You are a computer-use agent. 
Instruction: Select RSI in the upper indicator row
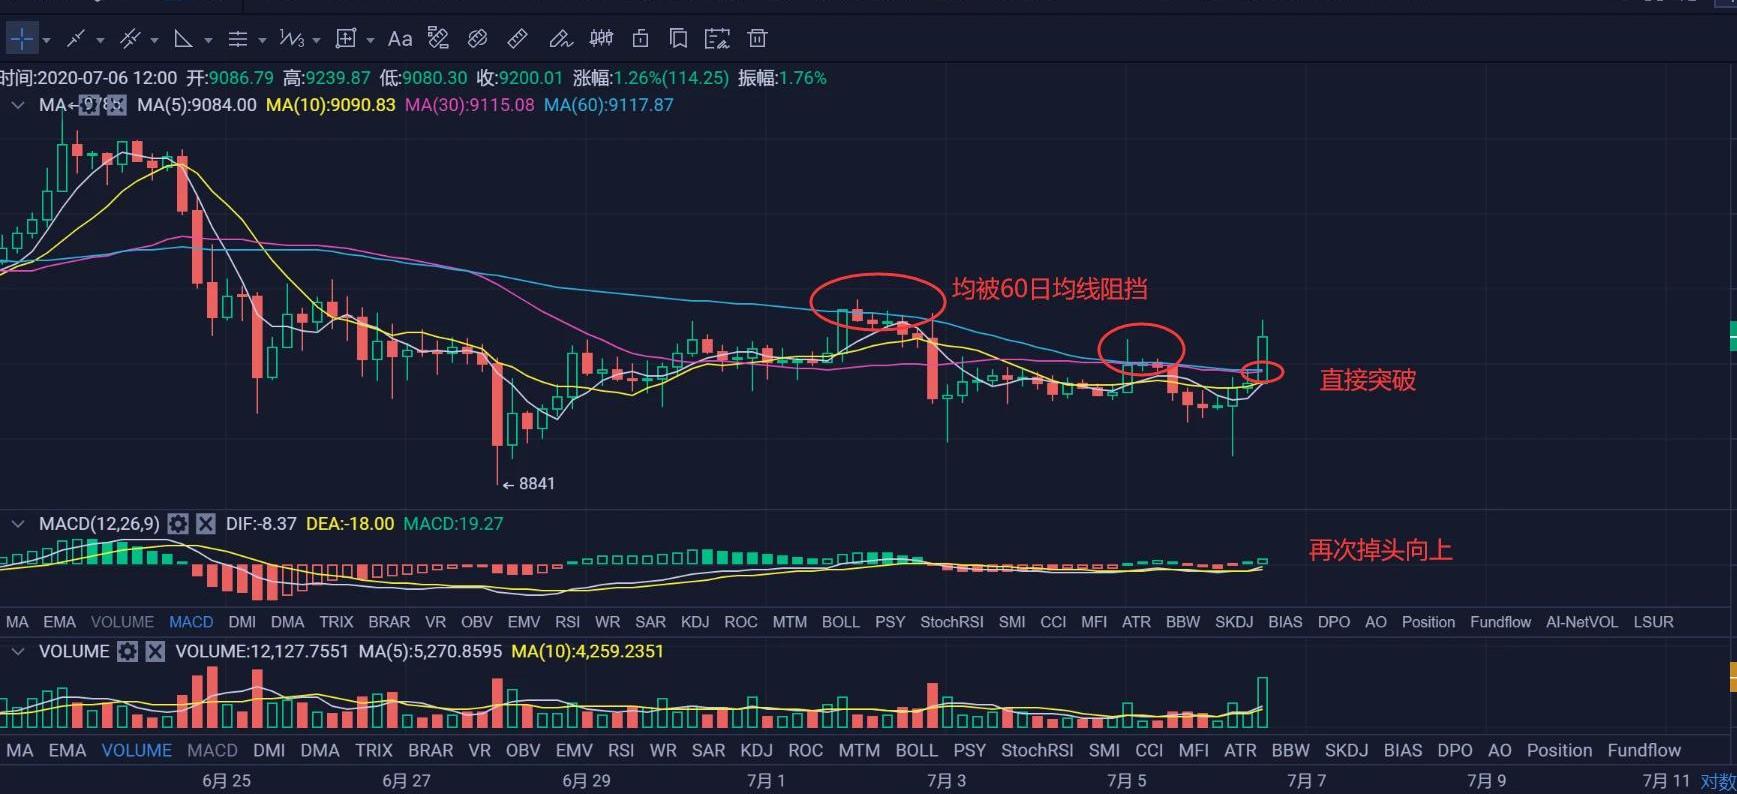pos(567,622)
